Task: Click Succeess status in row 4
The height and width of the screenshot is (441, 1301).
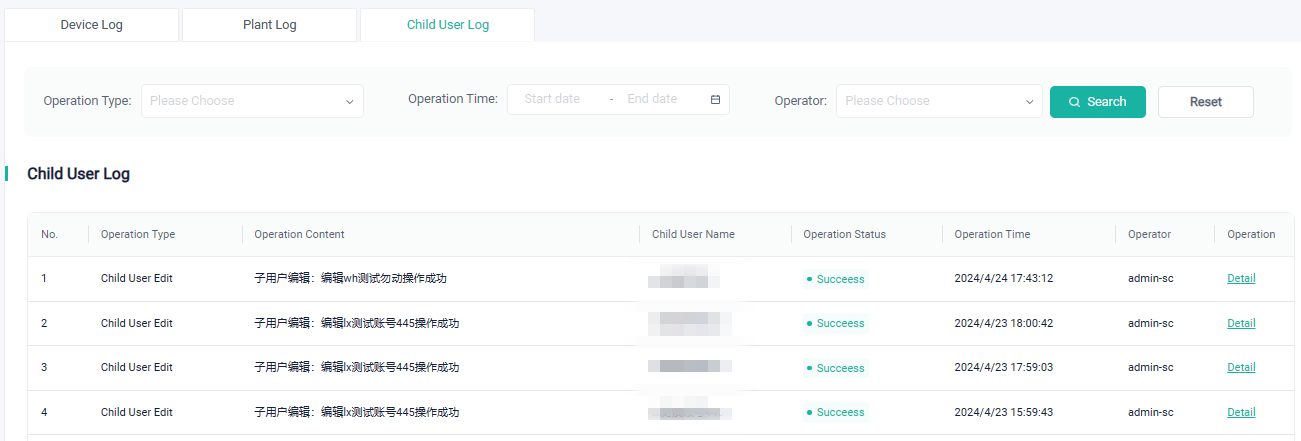Action: pyautogui.click(x=836, y=412)
